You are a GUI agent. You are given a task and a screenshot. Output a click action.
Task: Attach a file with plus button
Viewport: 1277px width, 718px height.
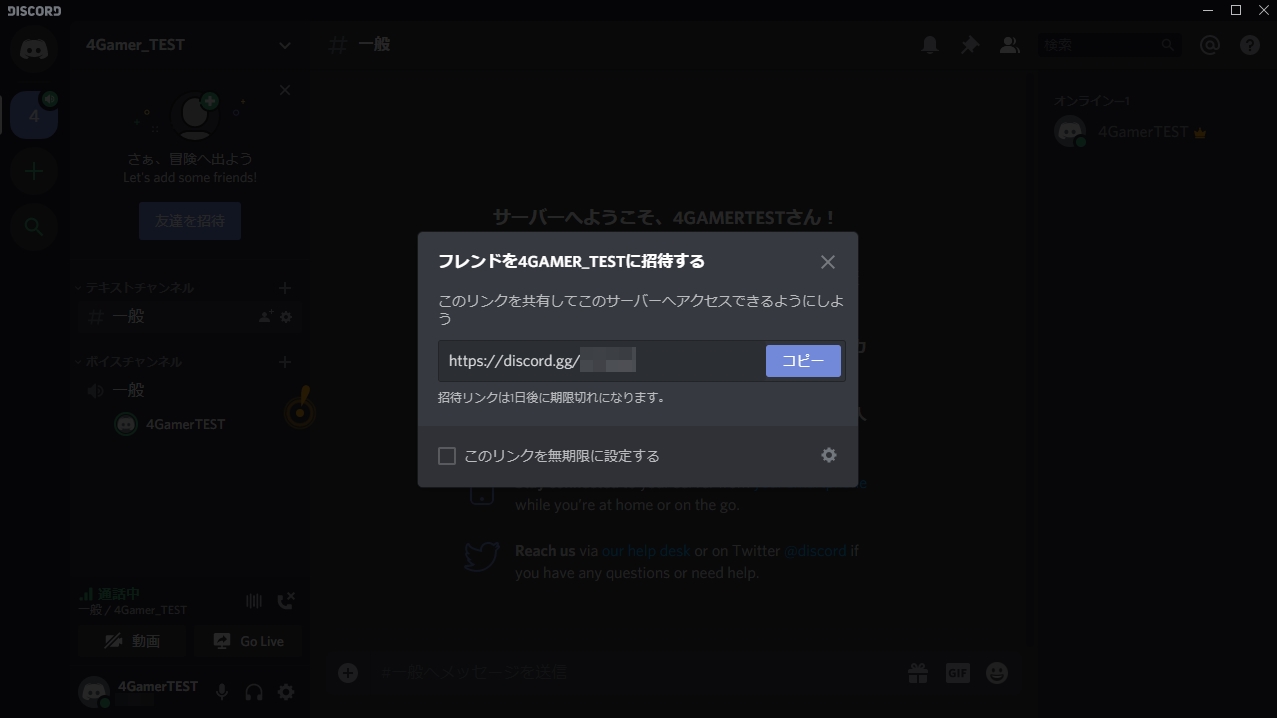[348, 673]
